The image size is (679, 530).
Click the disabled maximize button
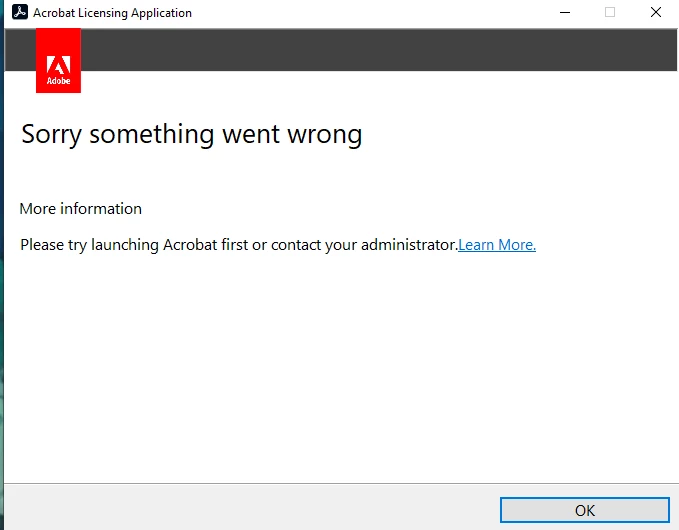coord(610,12)
